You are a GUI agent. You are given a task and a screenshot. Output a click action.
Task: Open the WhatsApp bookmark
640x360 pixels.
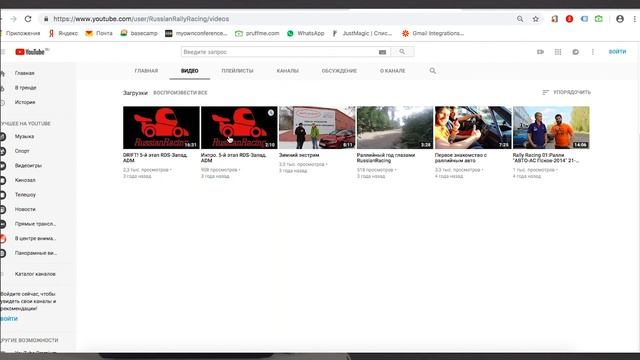305,33
